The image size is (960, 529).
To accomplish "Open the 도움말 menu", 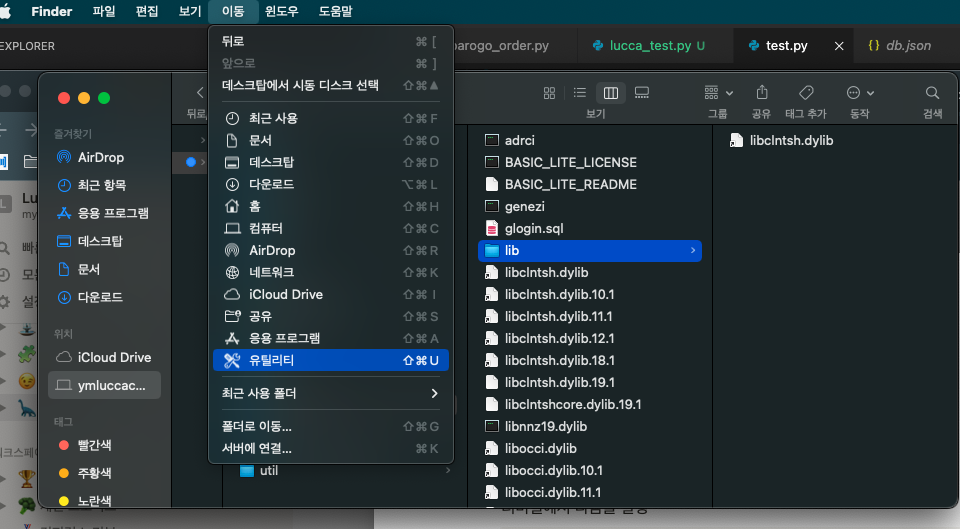I will [336, 11].
